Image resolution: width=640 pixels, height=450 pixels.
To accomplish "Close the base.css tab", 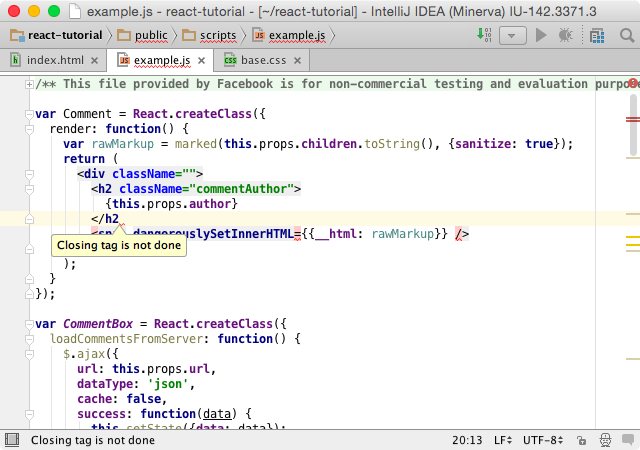I will (x=298, y=60).
